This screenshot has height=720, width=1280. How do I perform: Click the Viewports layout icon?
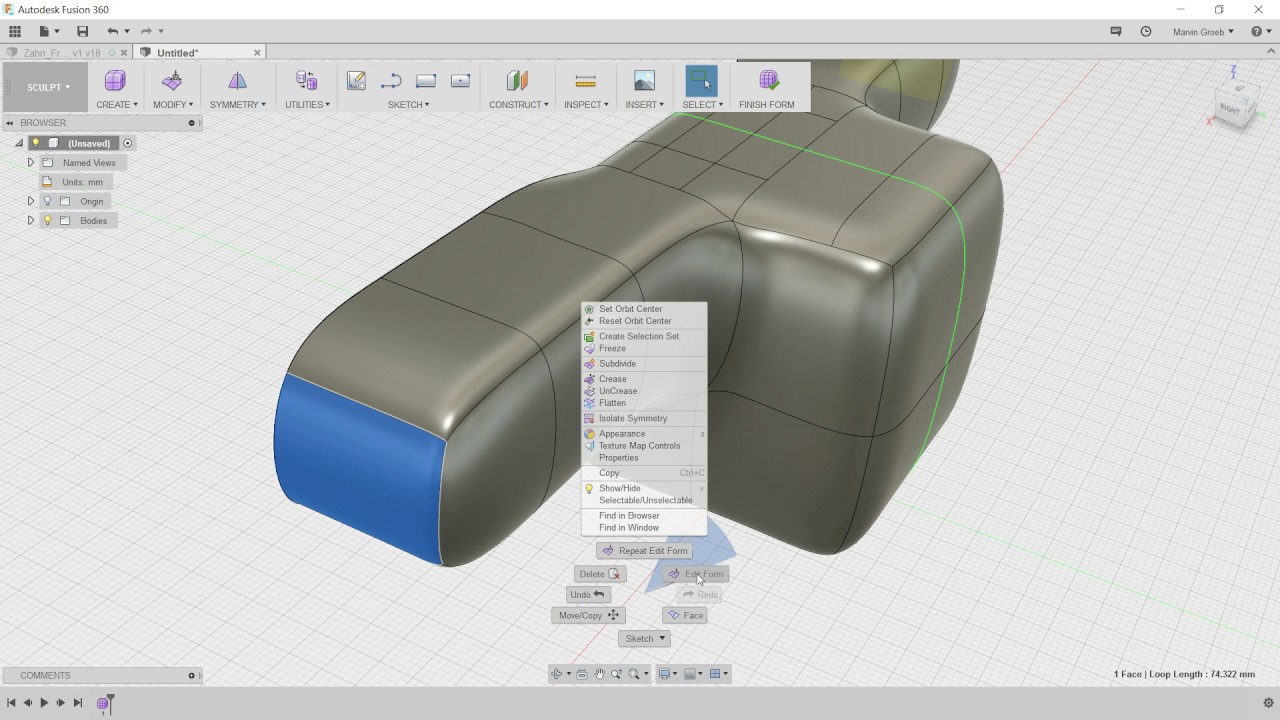click(x=715, y=674)
